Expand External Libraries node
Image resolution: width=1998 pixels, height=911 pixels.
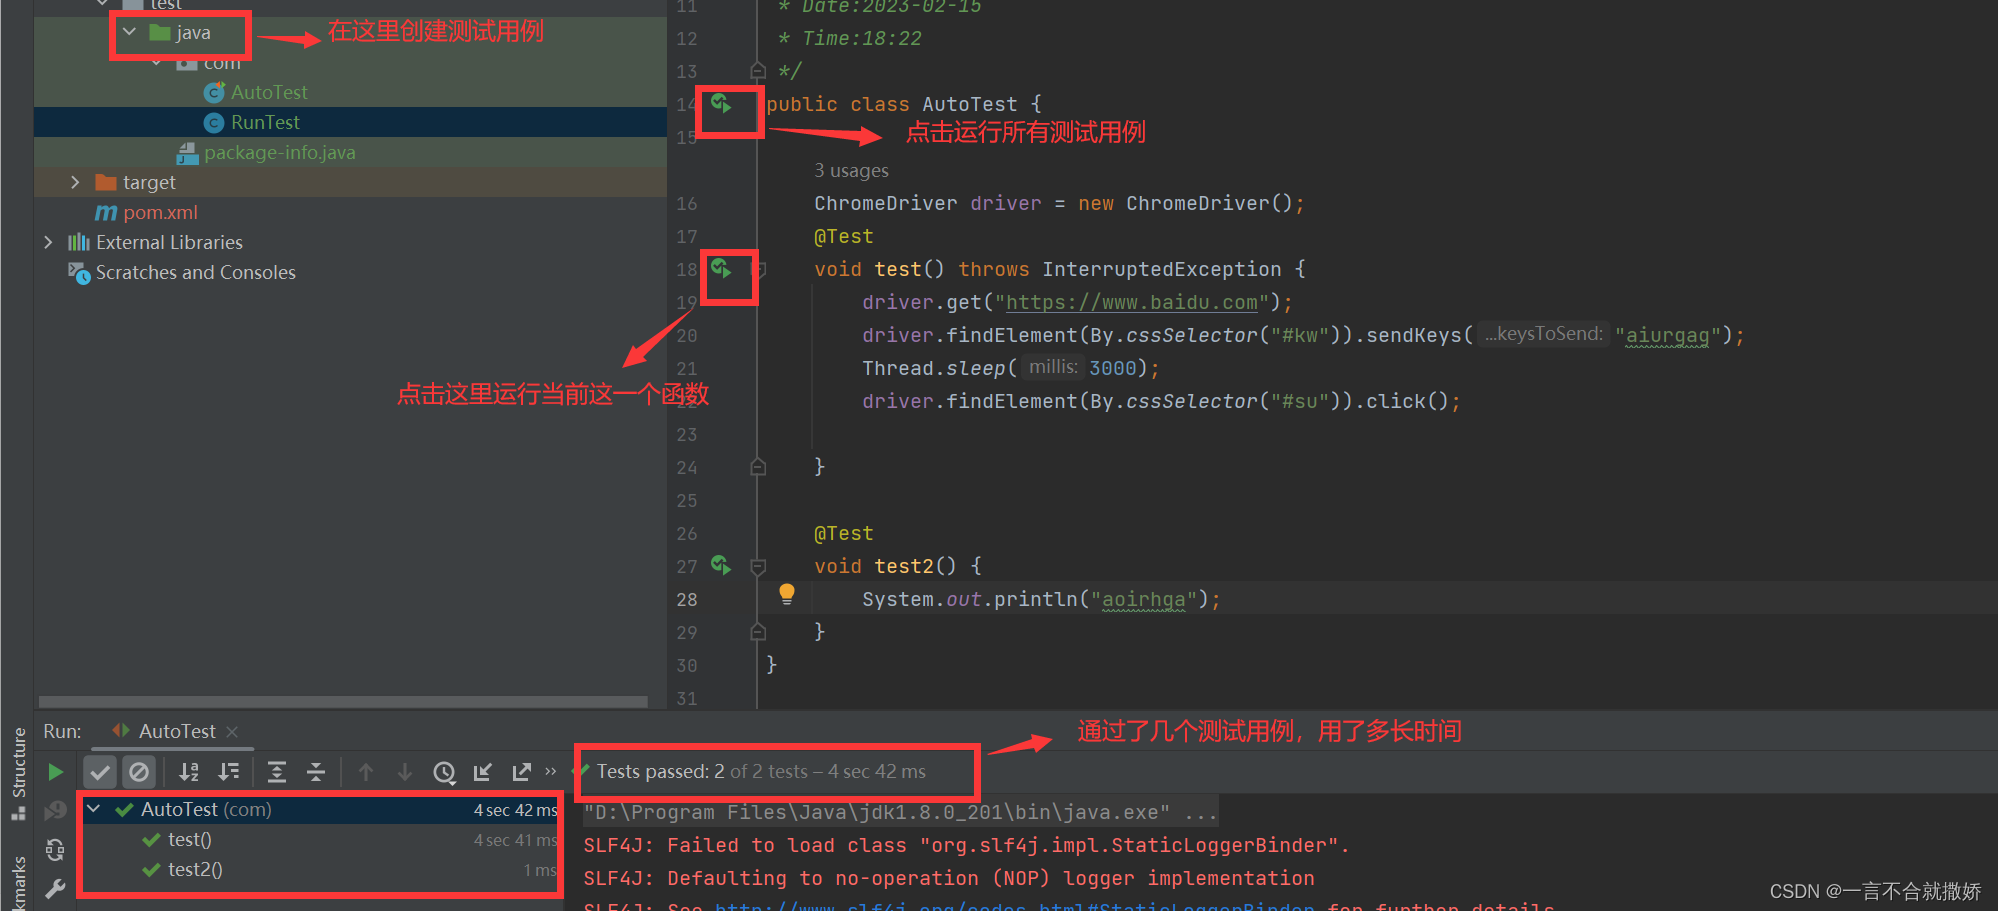pyautogui.click(x=48, y=242)
